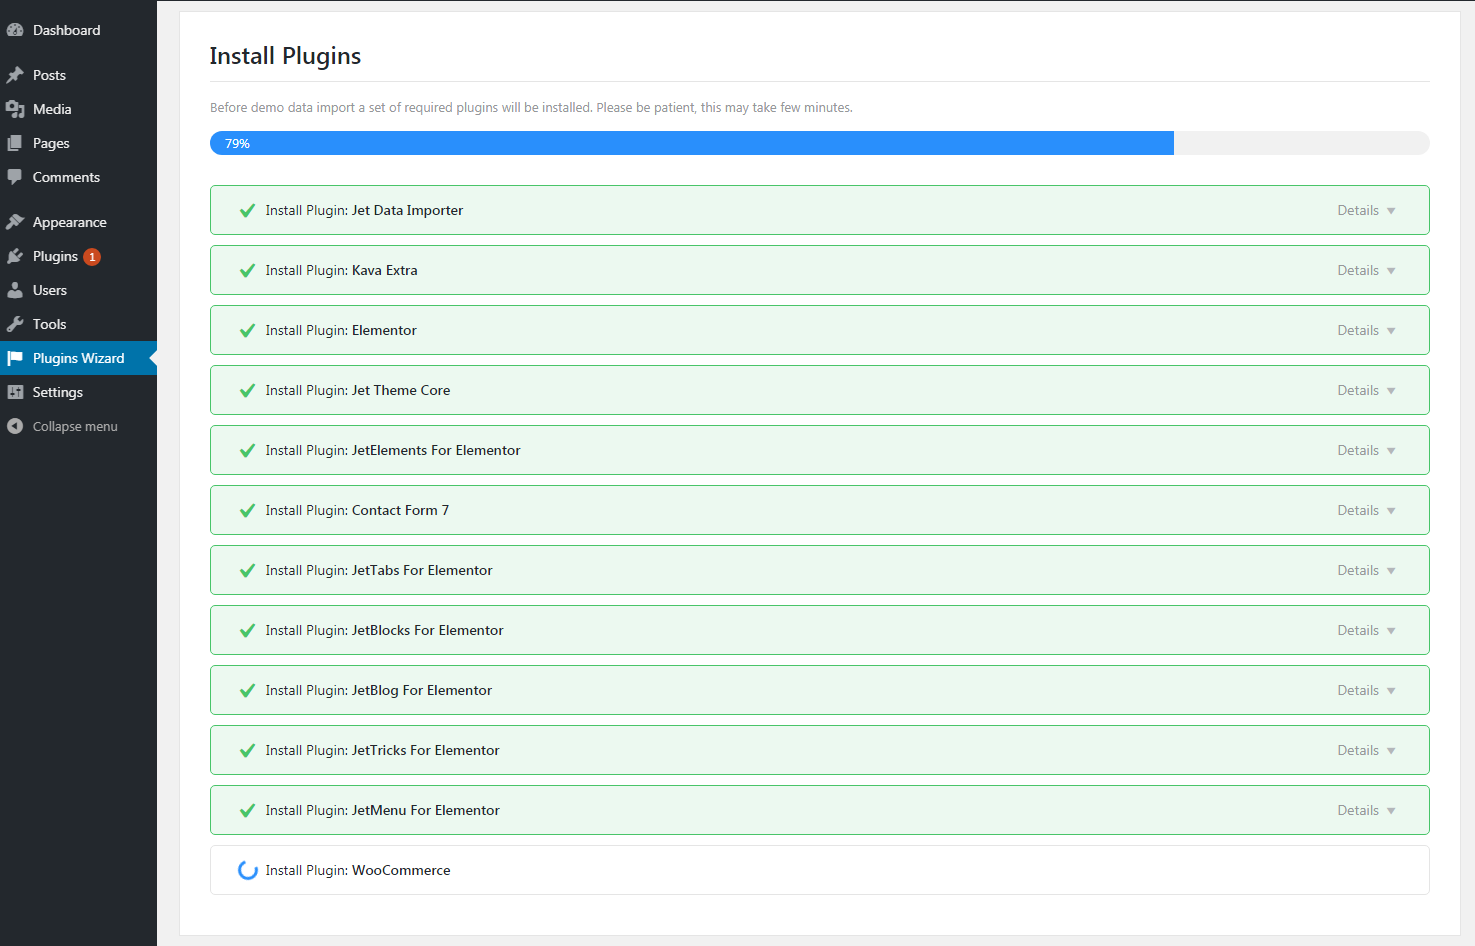This screenshot has height=946, width=1475.
Task: Click the Appearance paintbrush icon
Action: click(15, 222)
